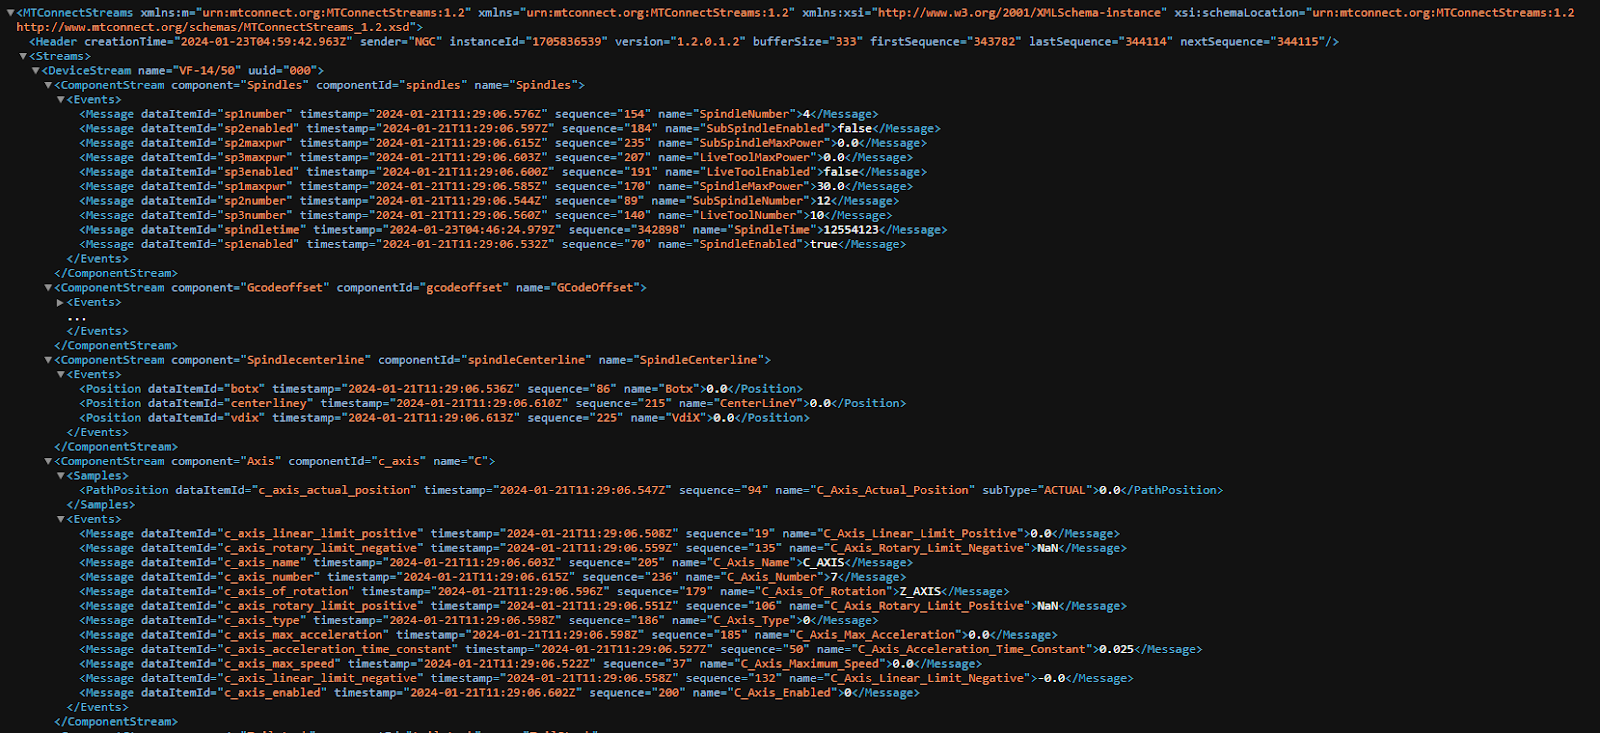Click the MTConnectStreams_1.2.xsd schema URL
1600x733 pixels.
215,27
